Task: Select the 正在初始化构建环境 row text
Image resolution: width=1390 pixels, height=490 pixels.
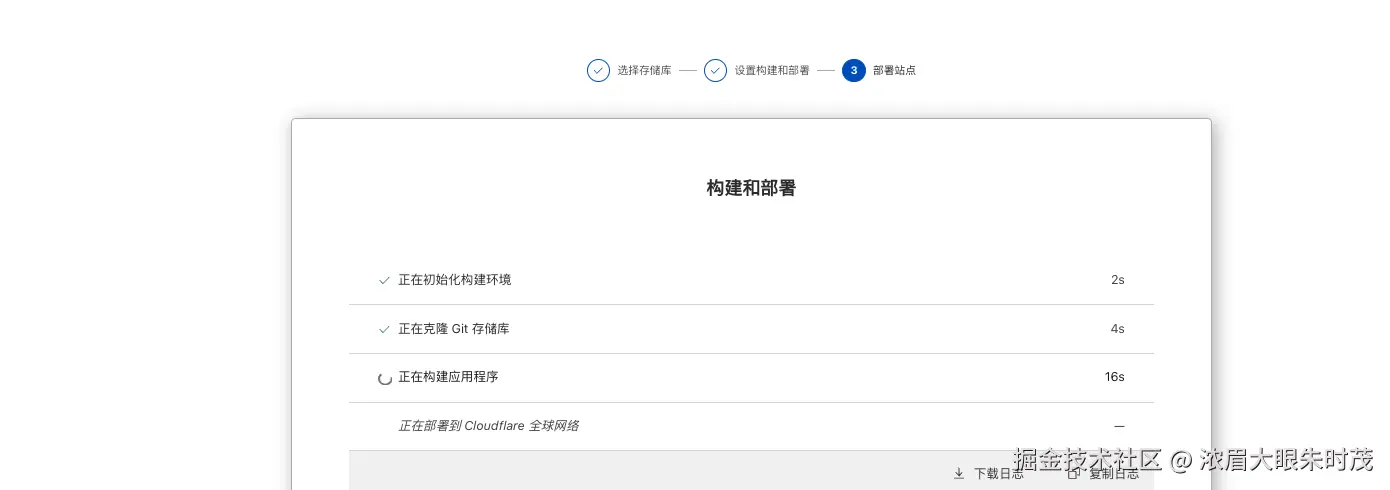Action: click(x=455, y=280)
